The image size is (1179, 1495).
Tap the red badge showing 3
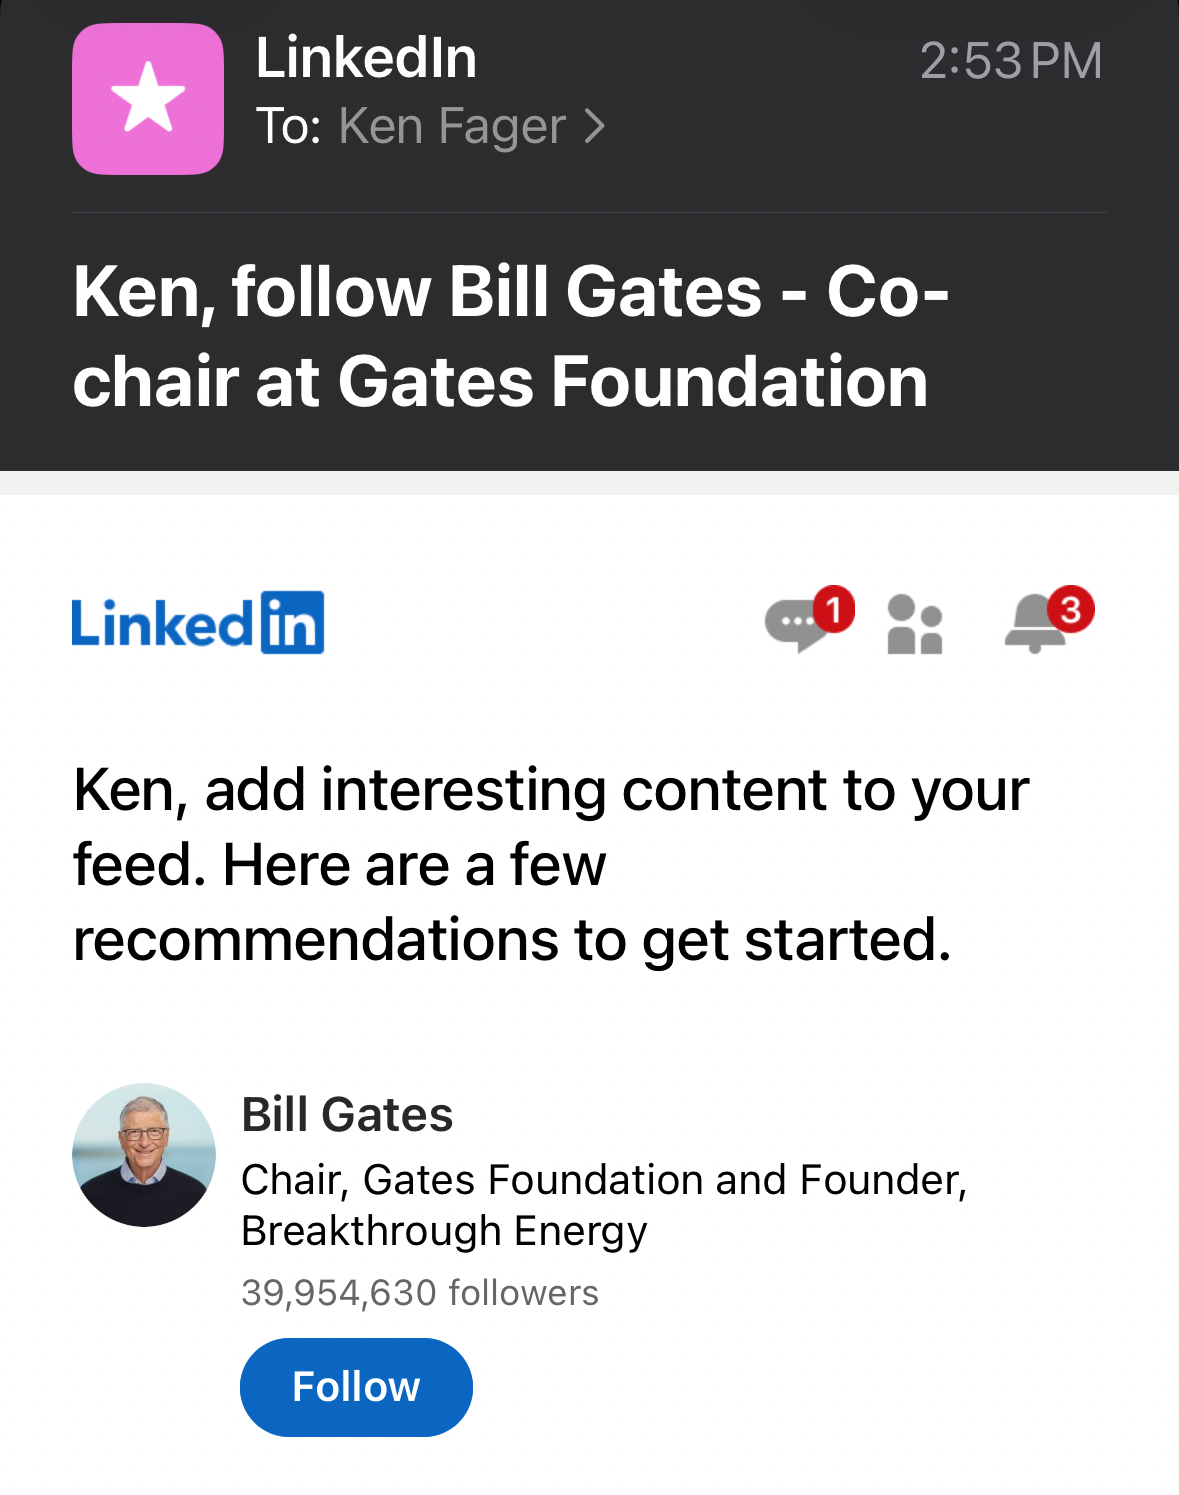click(x=1071, y=609)
